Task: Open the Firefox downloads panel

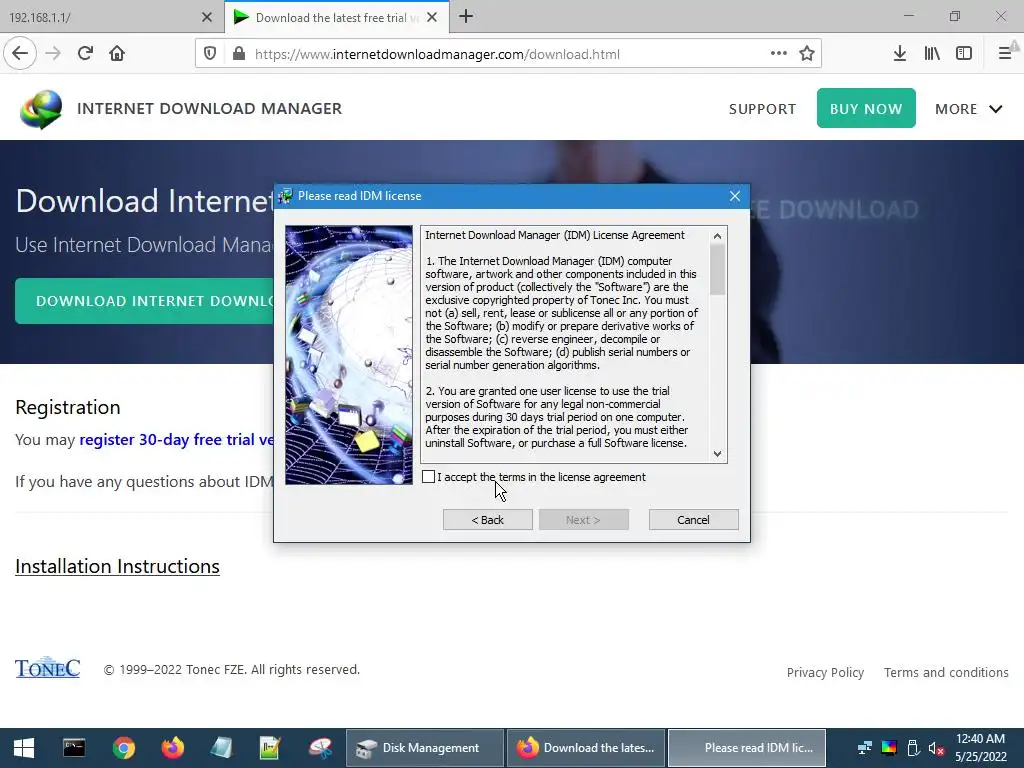Action: click(900, 54)
